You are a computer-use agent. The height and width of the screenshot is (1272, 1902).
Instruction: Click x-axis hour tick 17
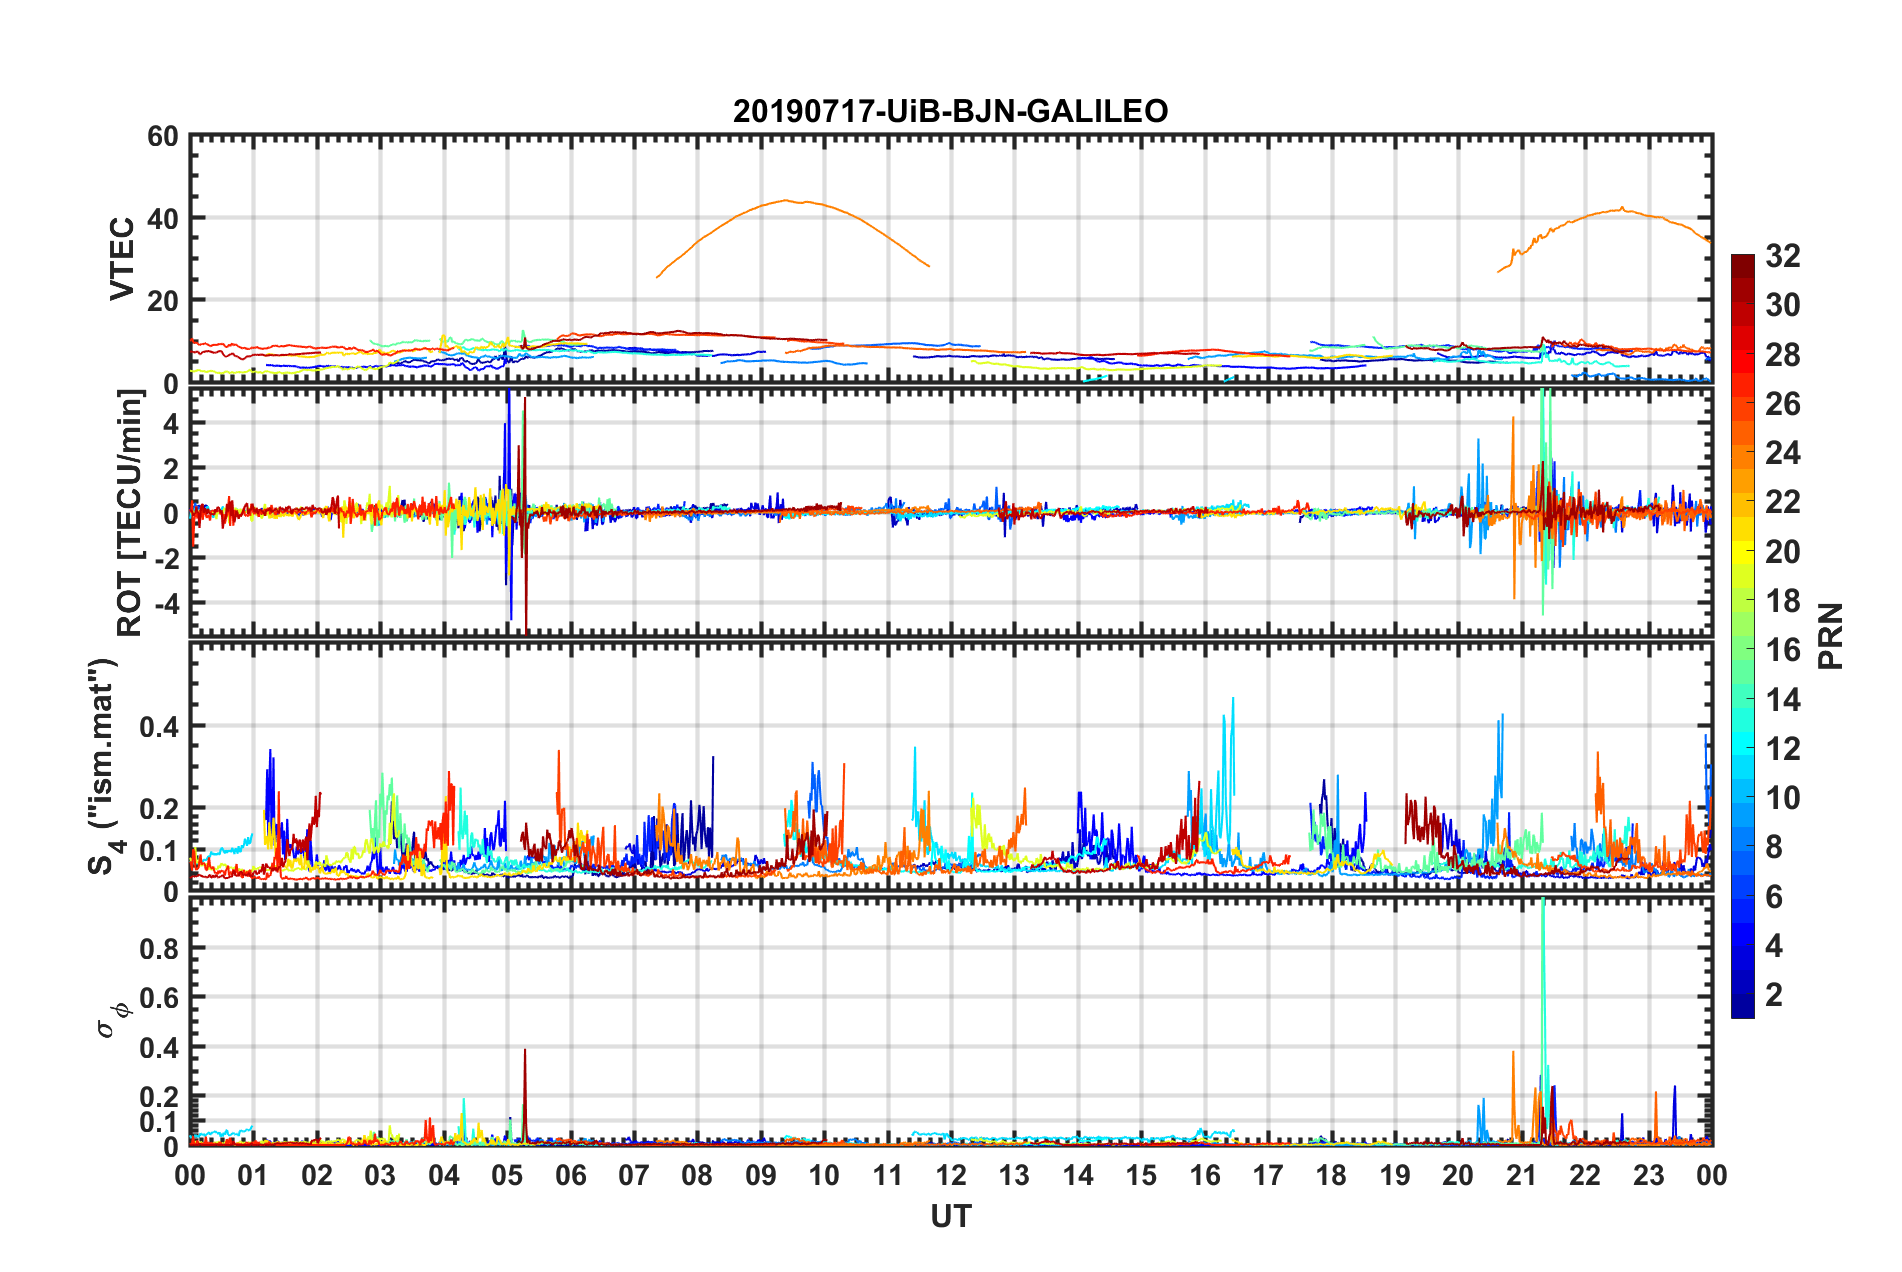click(x=1268, y=1175)
